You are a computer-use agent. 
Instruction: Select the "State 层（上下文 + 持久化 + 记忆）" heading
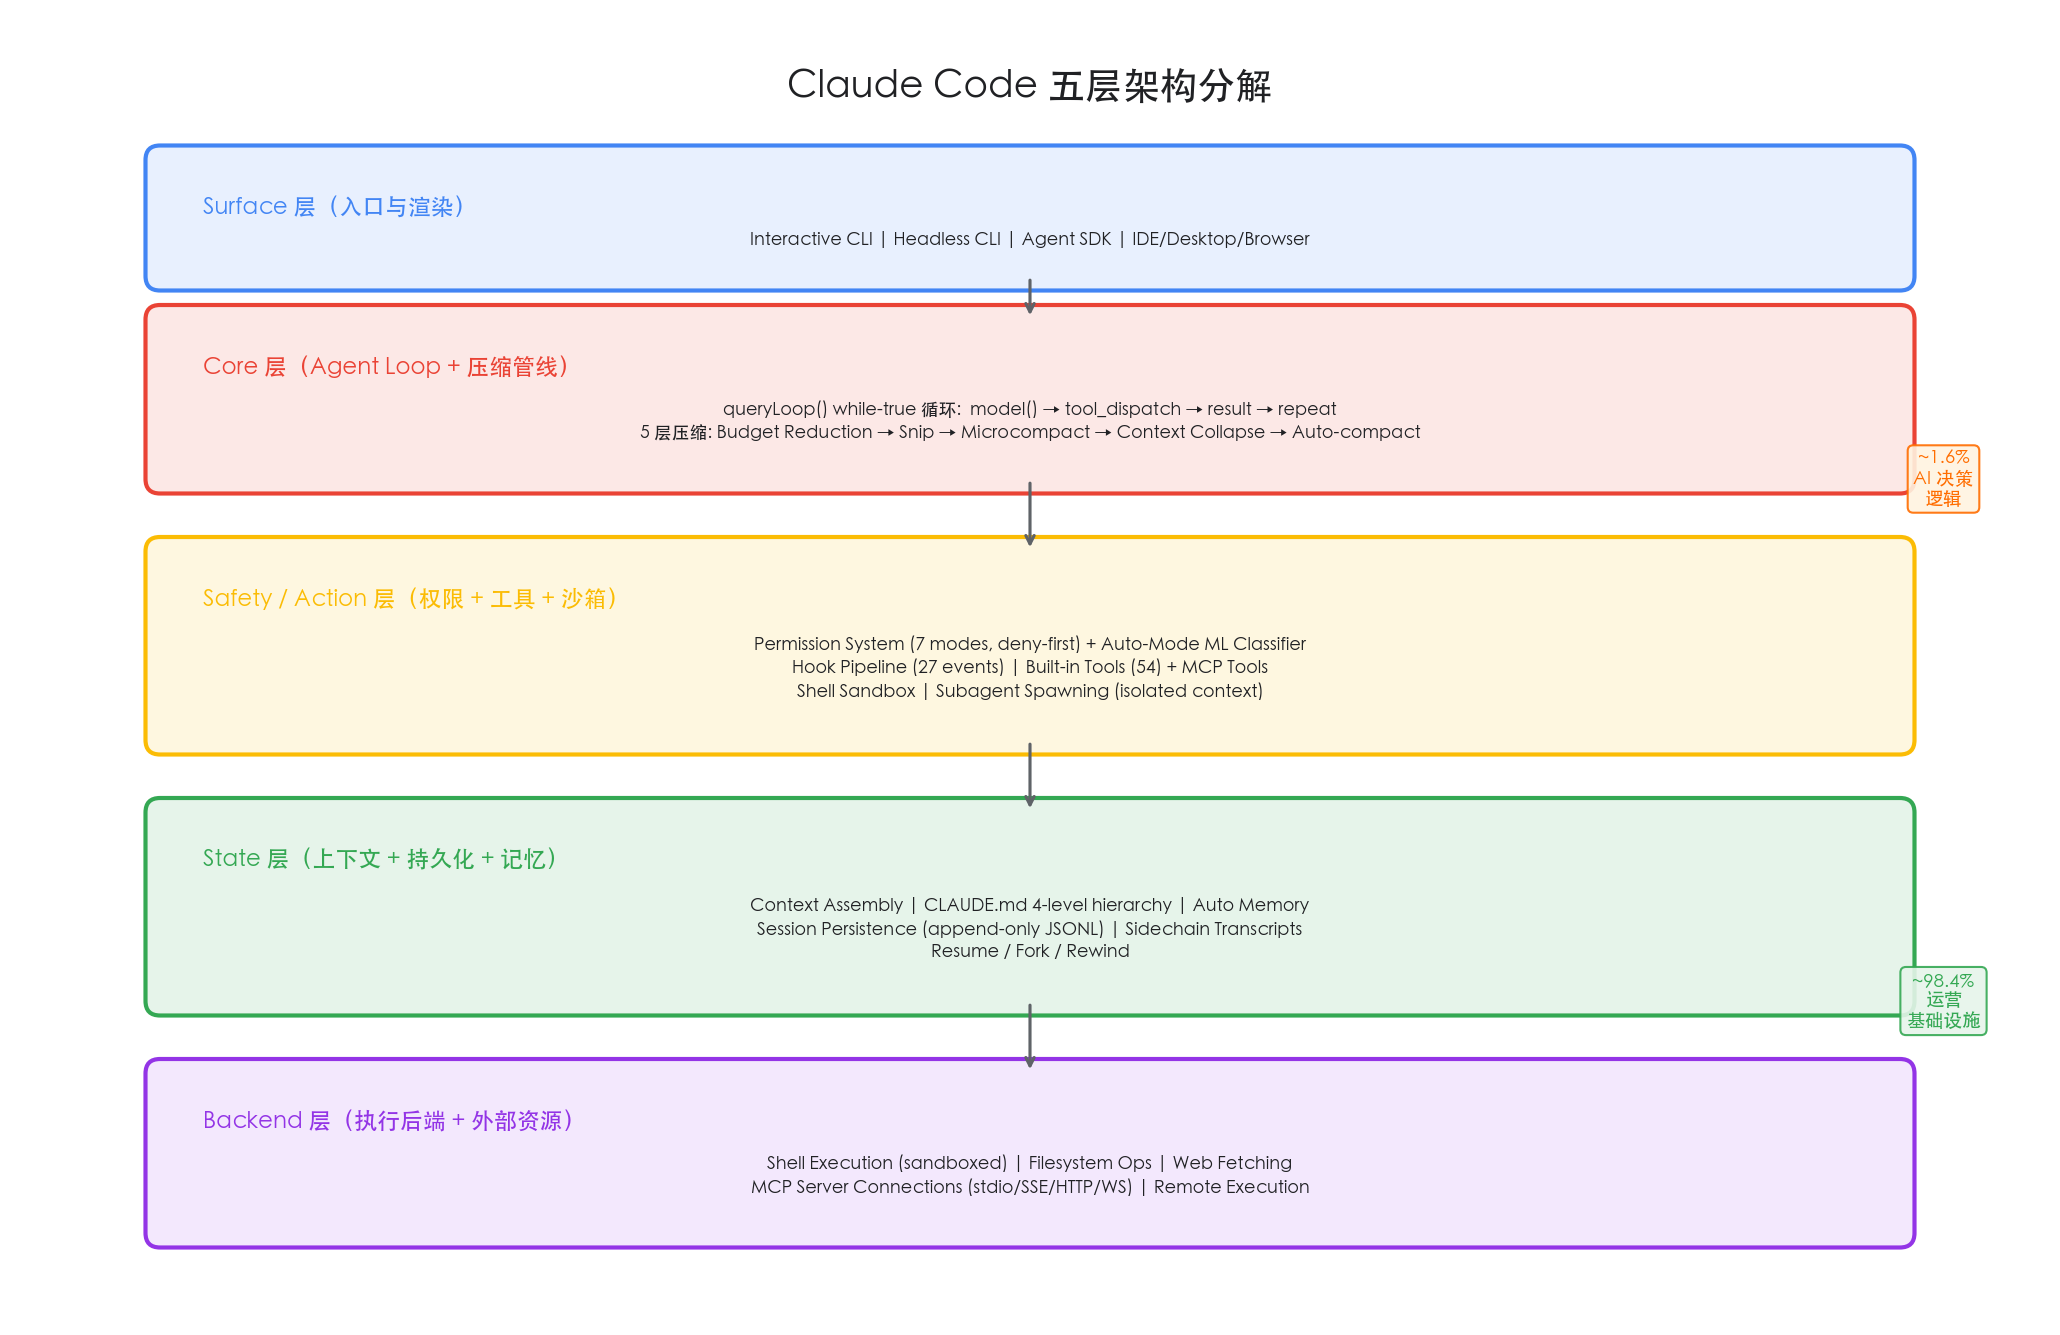[381, 859]
